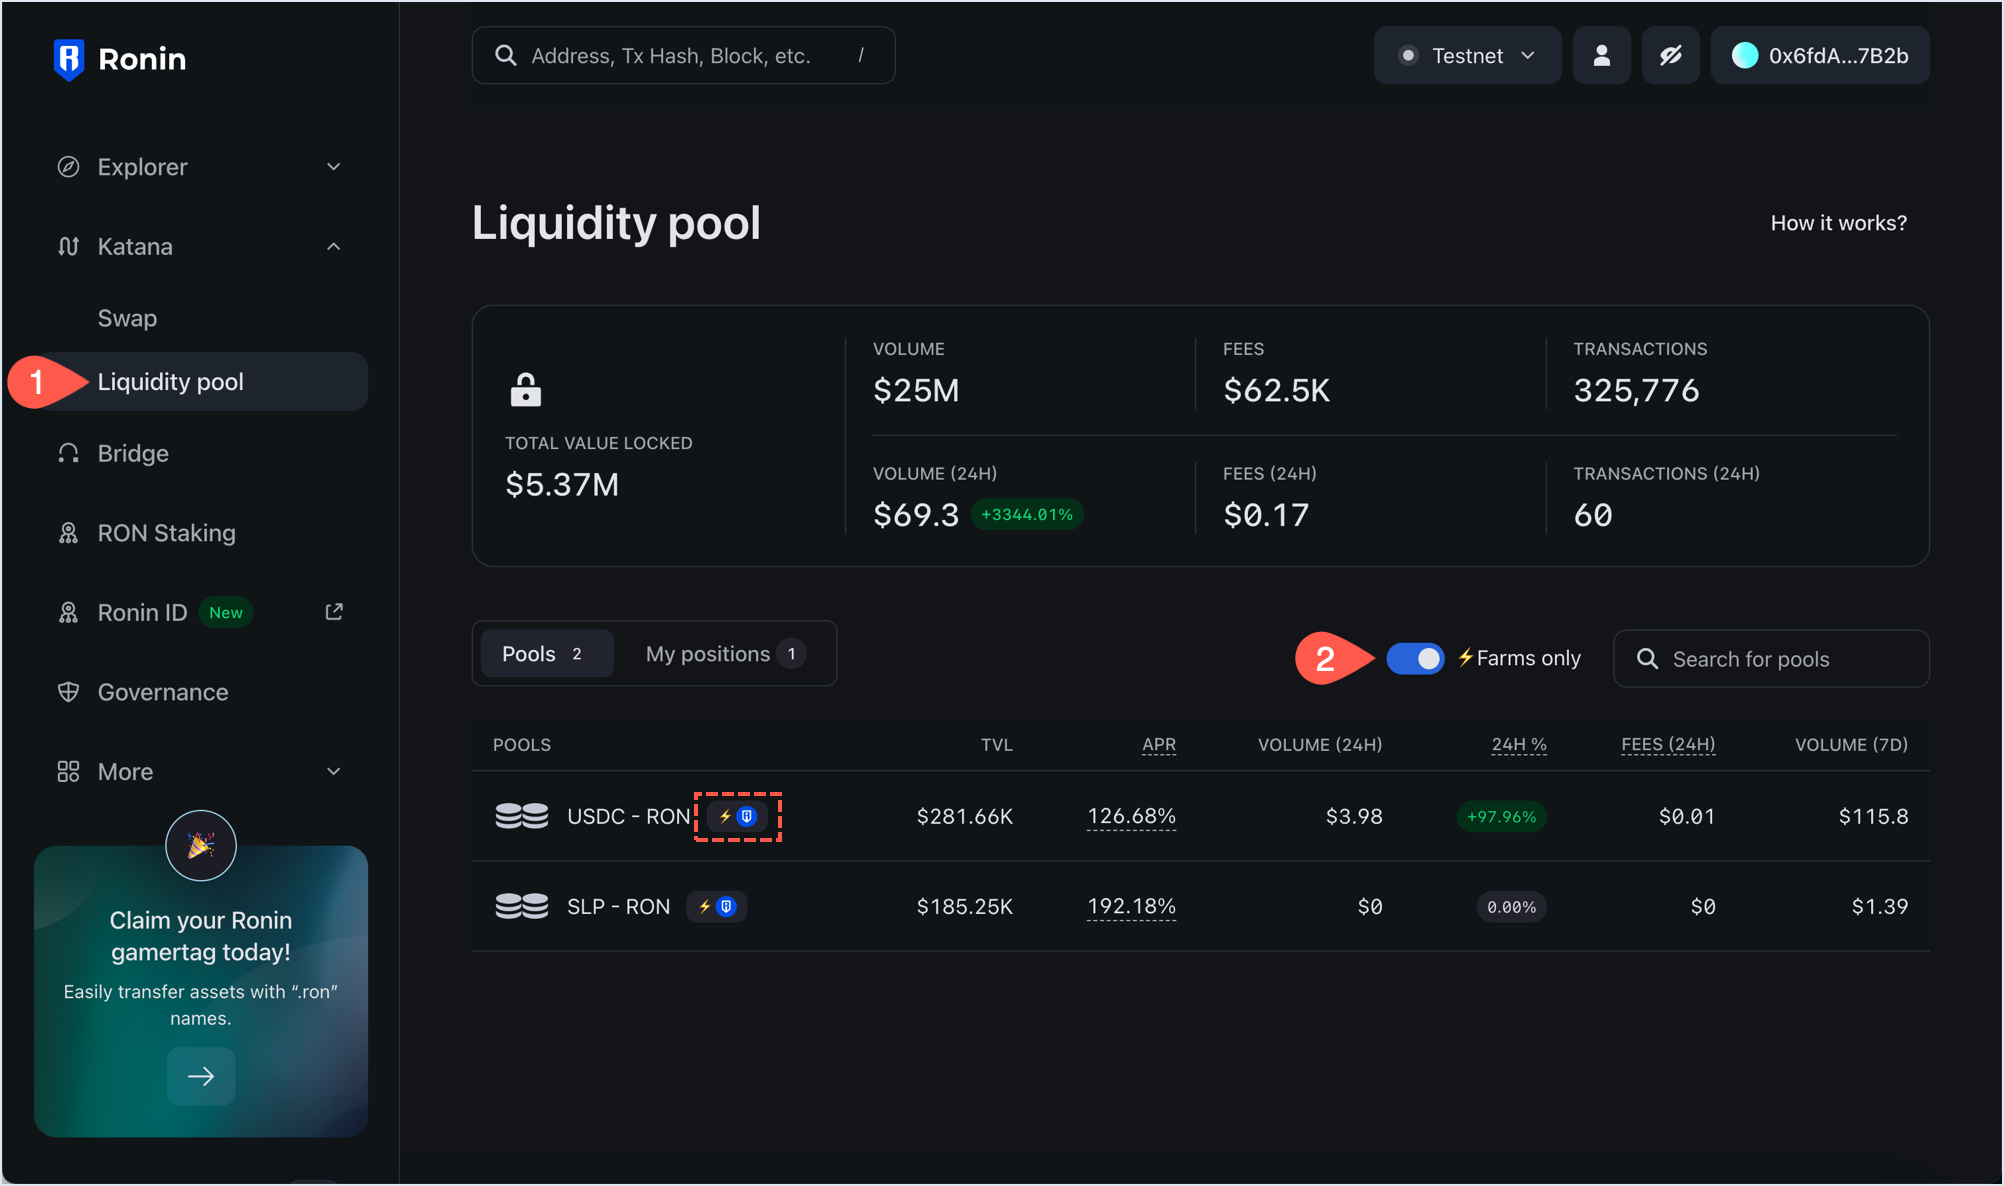Click the Ronin shield logo
This screenshot has width=2004, height=1186.
pyautogui.click(x=68, y=59)
